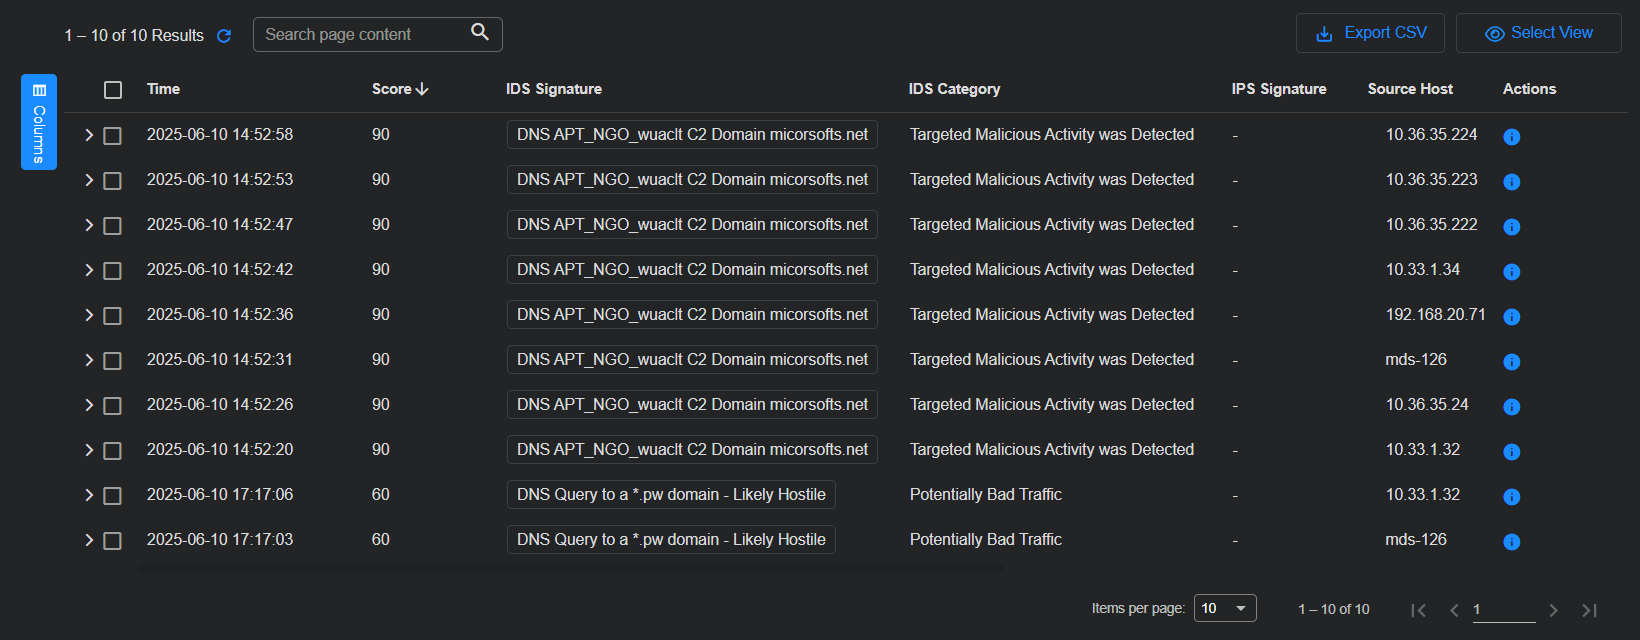1640x640 pixels.
Task: Toggle the select-all header checkbox
Action: pyautogui.click(x=113, y=90)
